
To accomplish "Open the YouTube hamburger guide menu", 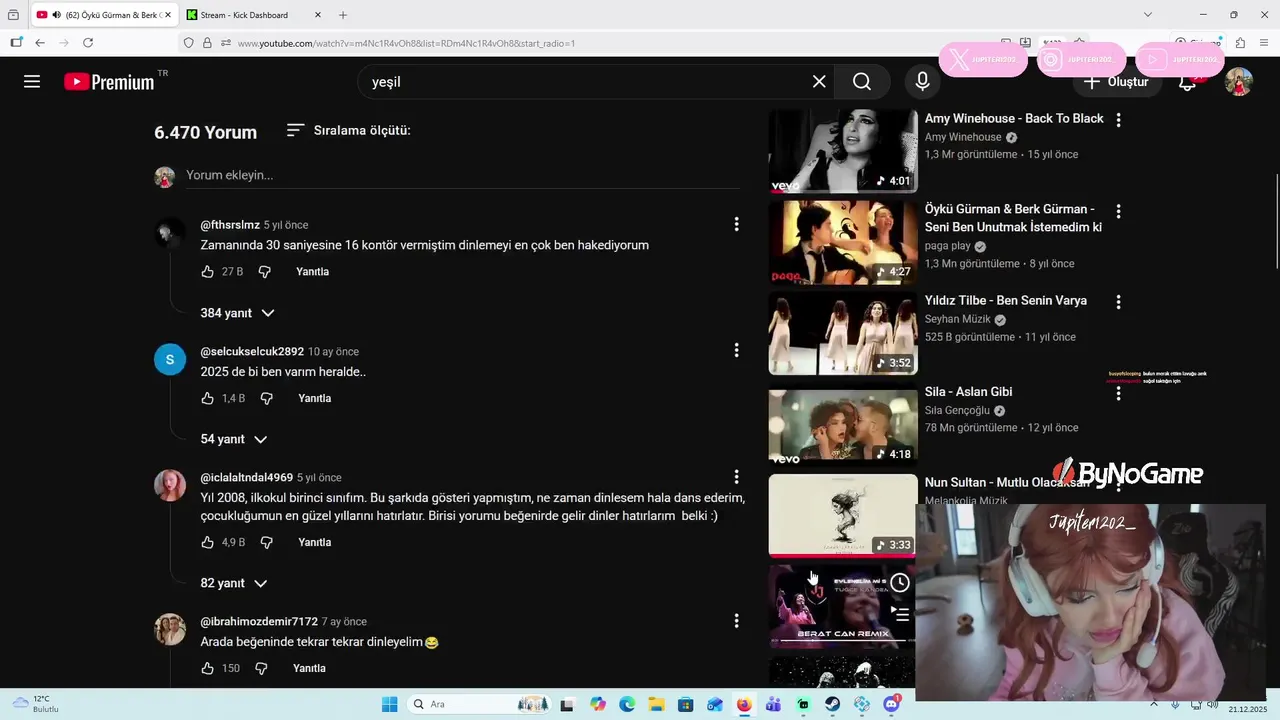I will tap(32, 82).
